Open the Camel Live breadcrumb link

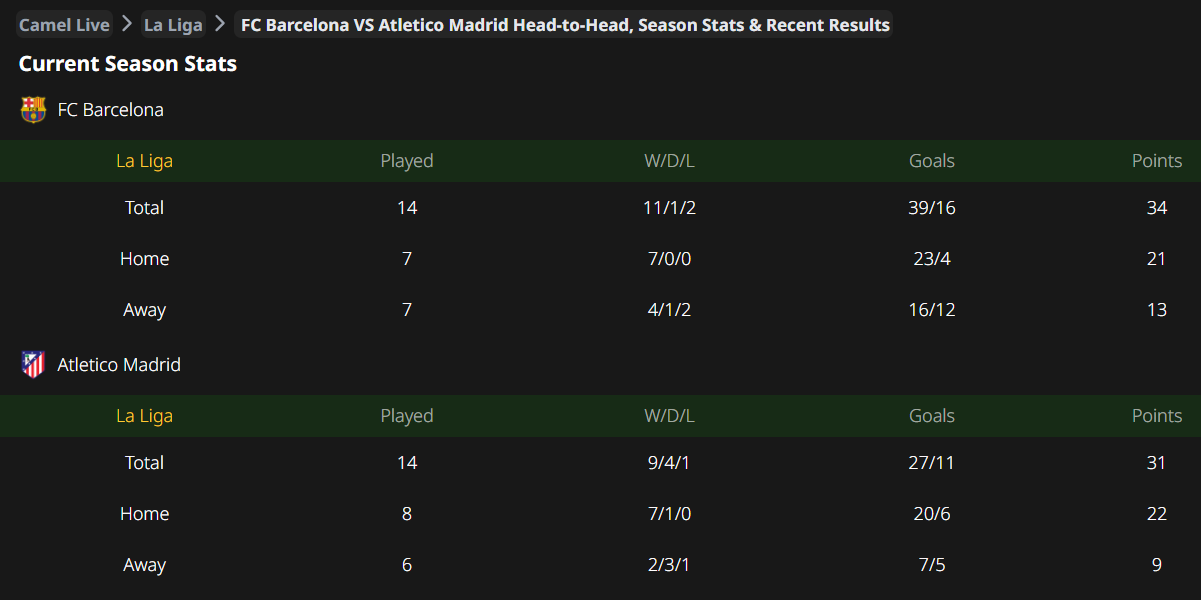(64, 25)
